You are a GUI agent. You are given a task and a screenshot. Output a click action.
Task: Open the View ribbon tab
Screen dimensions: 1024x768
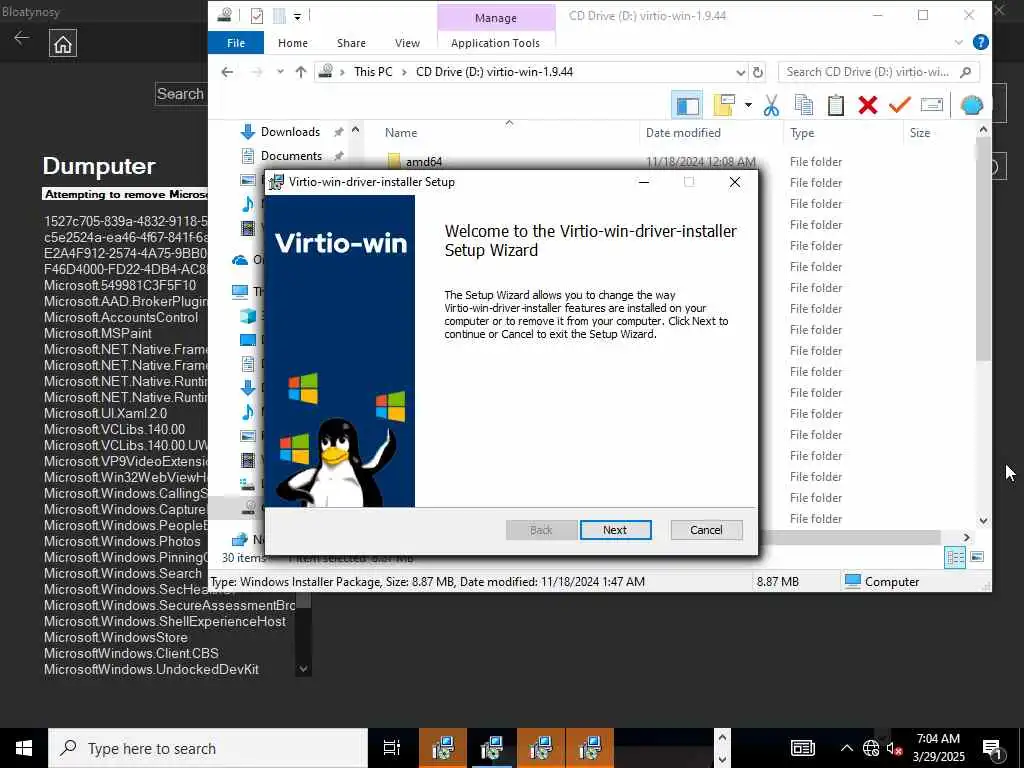pos(407,43)
